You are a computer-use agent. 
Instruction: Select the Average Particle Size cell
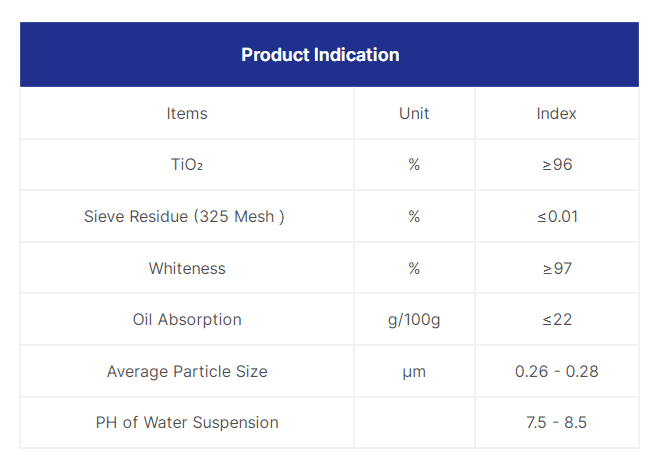(x=187, y=371)
